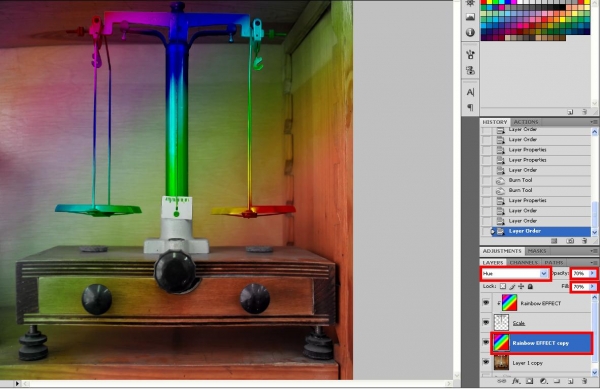Image resolution: width=600 pixels, height=389 pixels.
Task: Select the last Burn Tool history state
Action: tap(520, 190)
